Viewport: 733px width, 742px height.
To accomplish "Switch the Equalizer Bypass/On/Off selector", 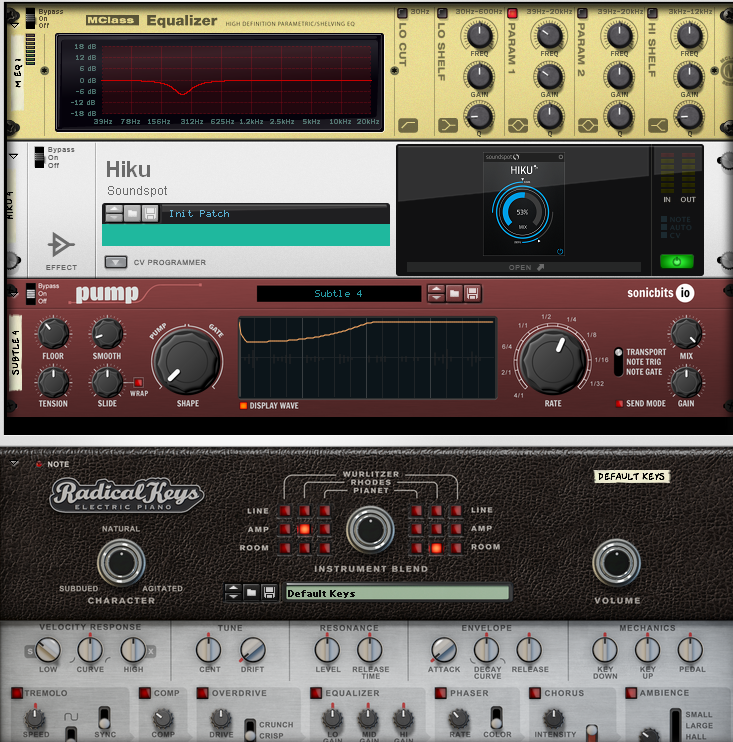I will tap(30, 18).
